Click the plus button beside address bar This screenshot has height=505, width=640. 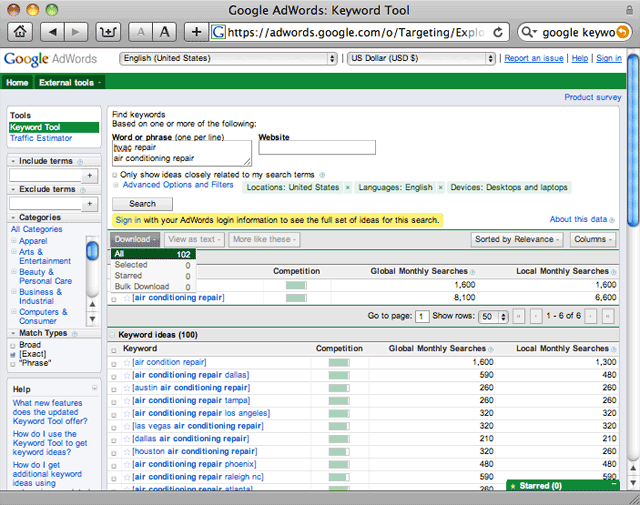click(196, 32)
